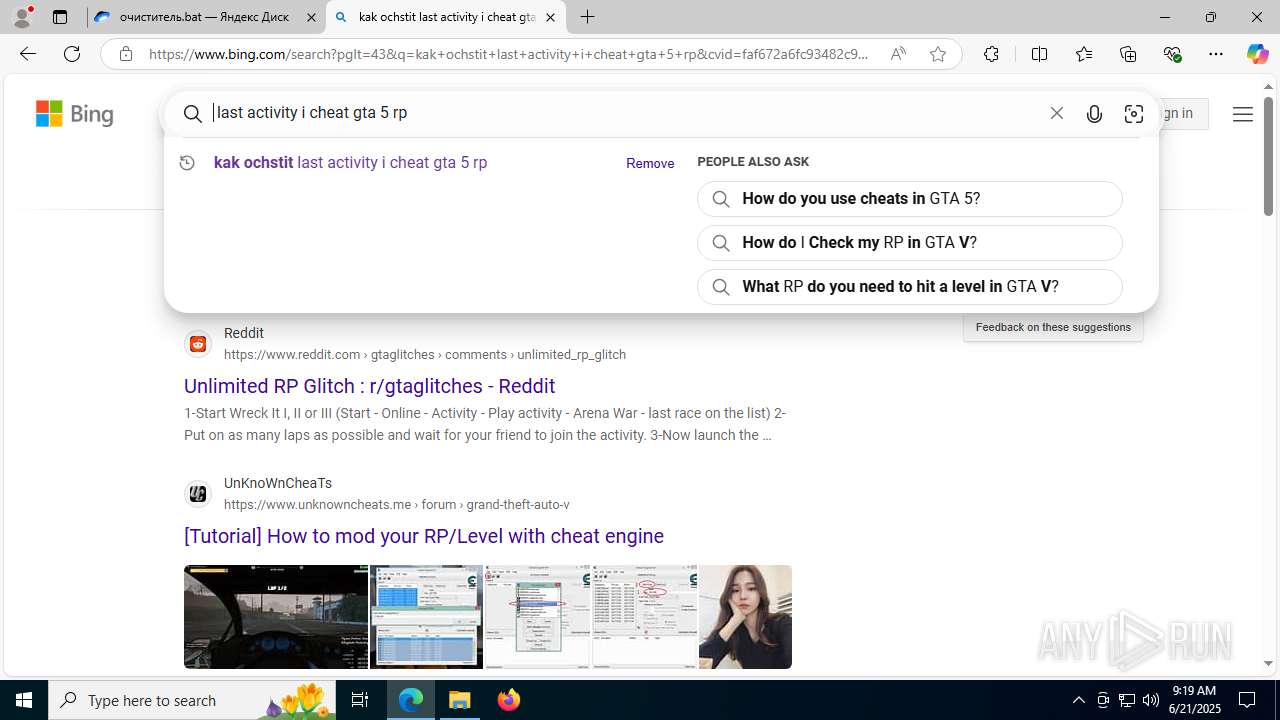Click Feedback on these suggestions
This screenshot has width=1280, height=720.
(x=1053, y=327)
